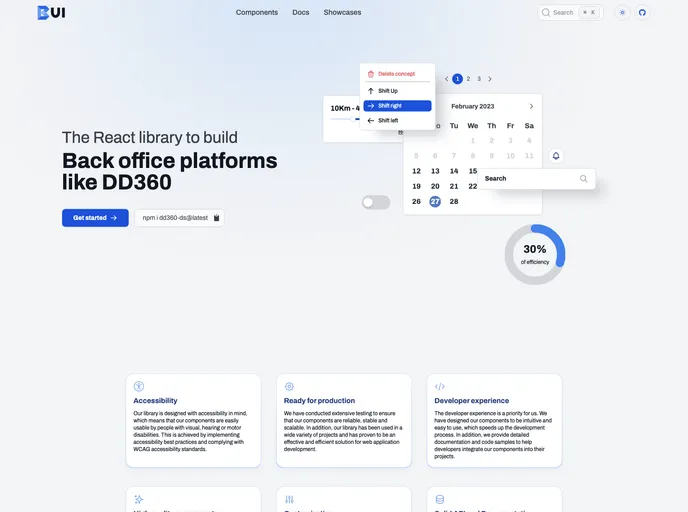Click the Developer experience code icon

coord(440,386)
